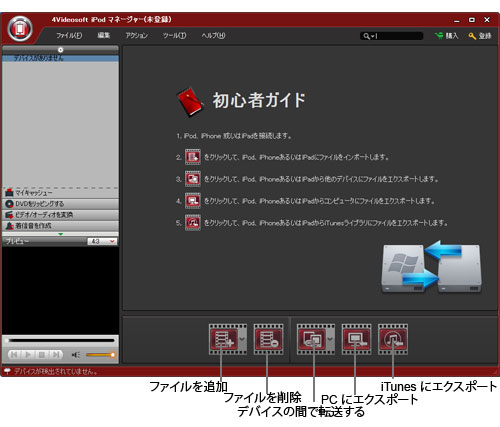
Task: Close the iPod Manager window
Action: tap(487, 20)
